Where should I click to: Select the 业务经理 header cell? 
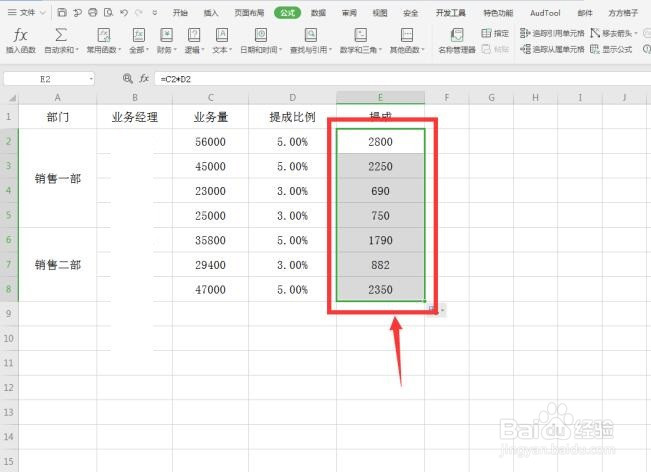click(x=135, y=117)
